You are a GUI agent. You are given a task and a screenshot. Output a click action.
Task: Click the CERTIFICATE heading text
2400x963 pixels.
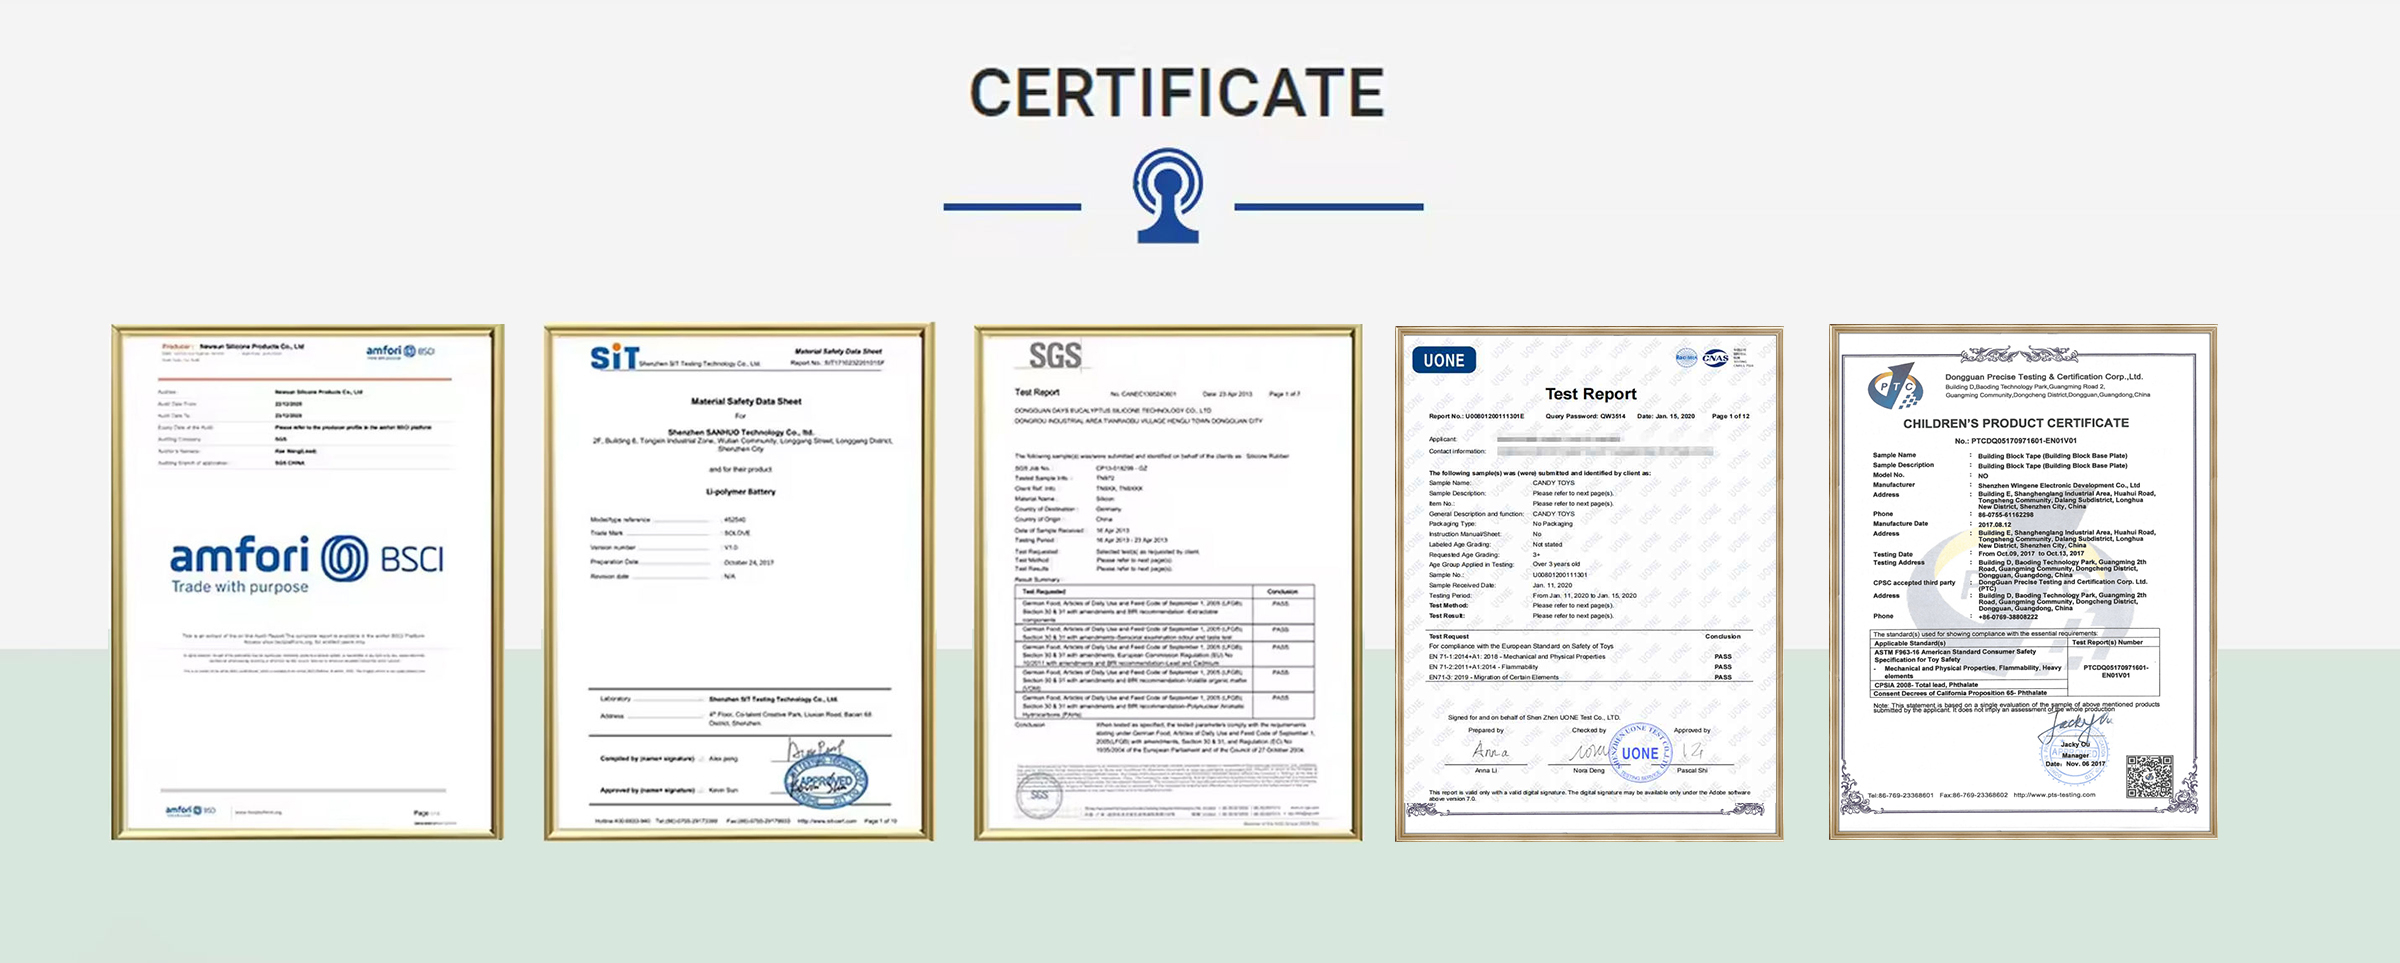click(x=1177, y=92)
